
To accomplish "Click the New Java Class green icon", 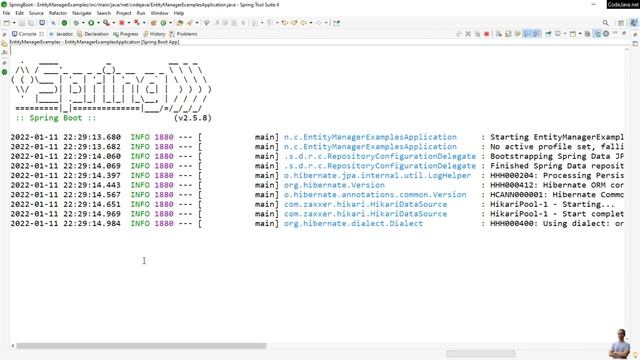I will click(163, 23).
